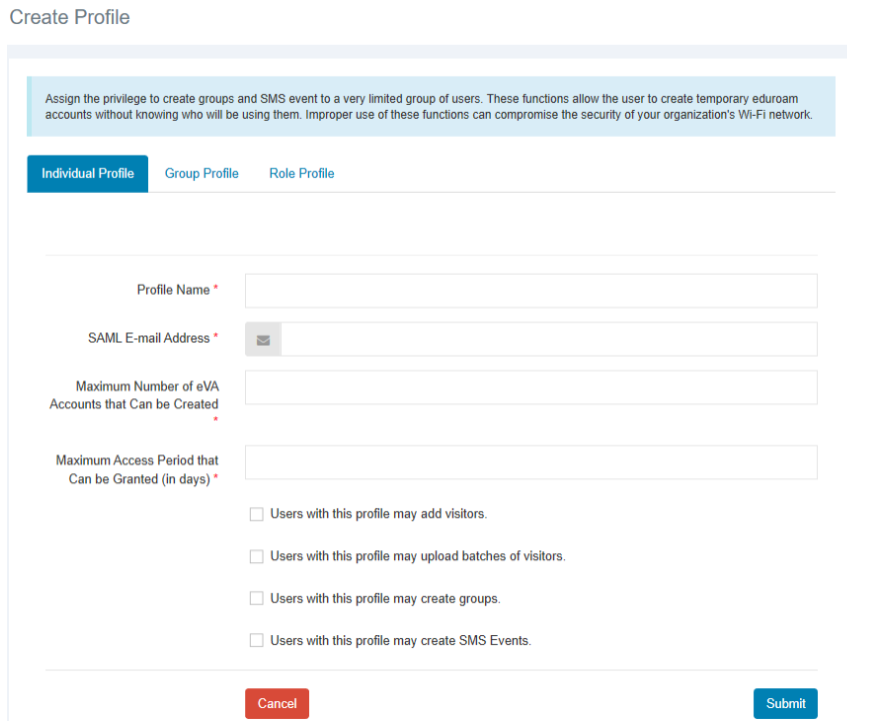Viewport: 896px width, 728px height.
Task: Click the 'Profile Name' field label
Action: pyautogui.click(x=173, y=290)
